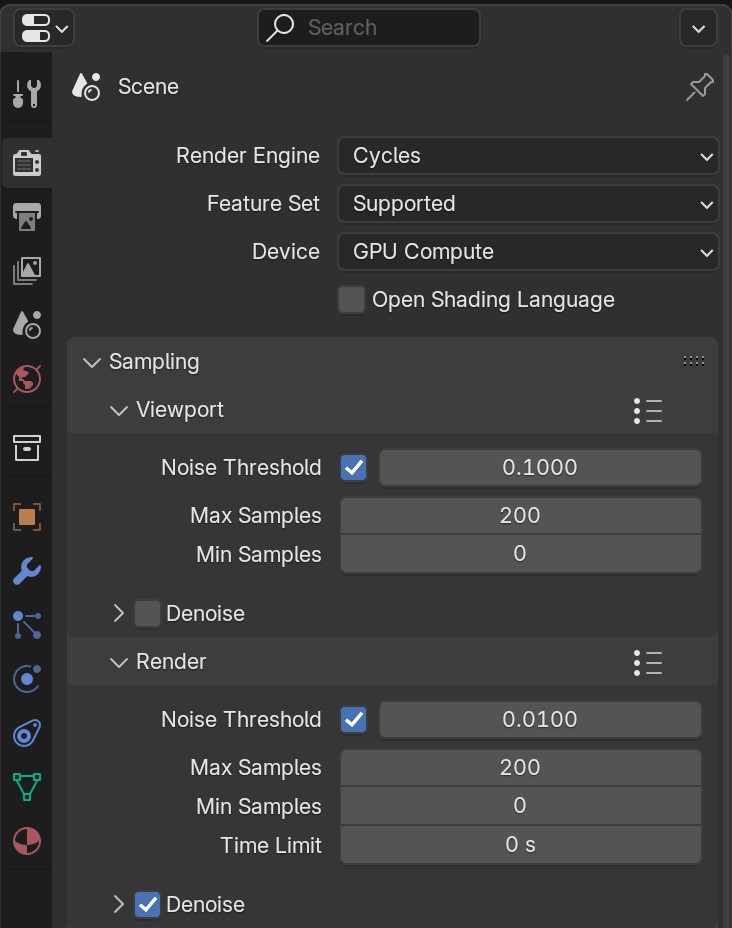
Task: Disable Viewport Noise Threshold checkbox
Action: (x=353, y=468)
